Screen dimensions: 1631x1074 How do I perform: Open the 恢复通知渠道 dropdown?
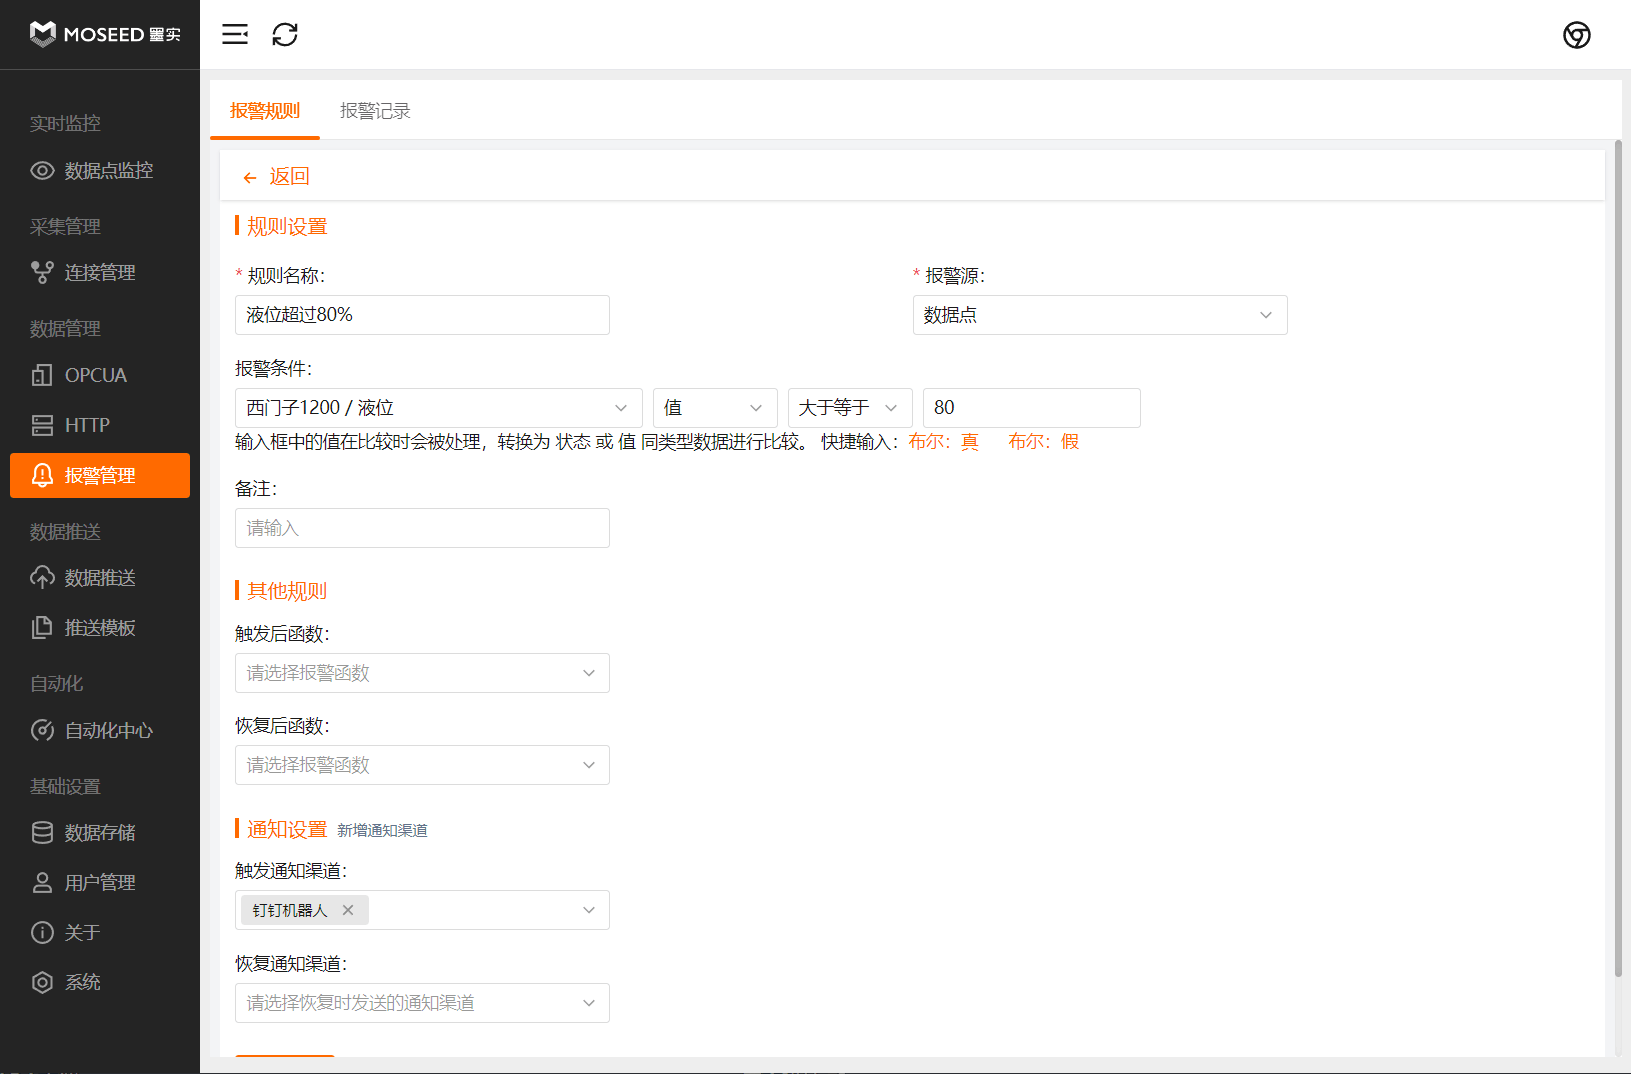pos(422,1003)
